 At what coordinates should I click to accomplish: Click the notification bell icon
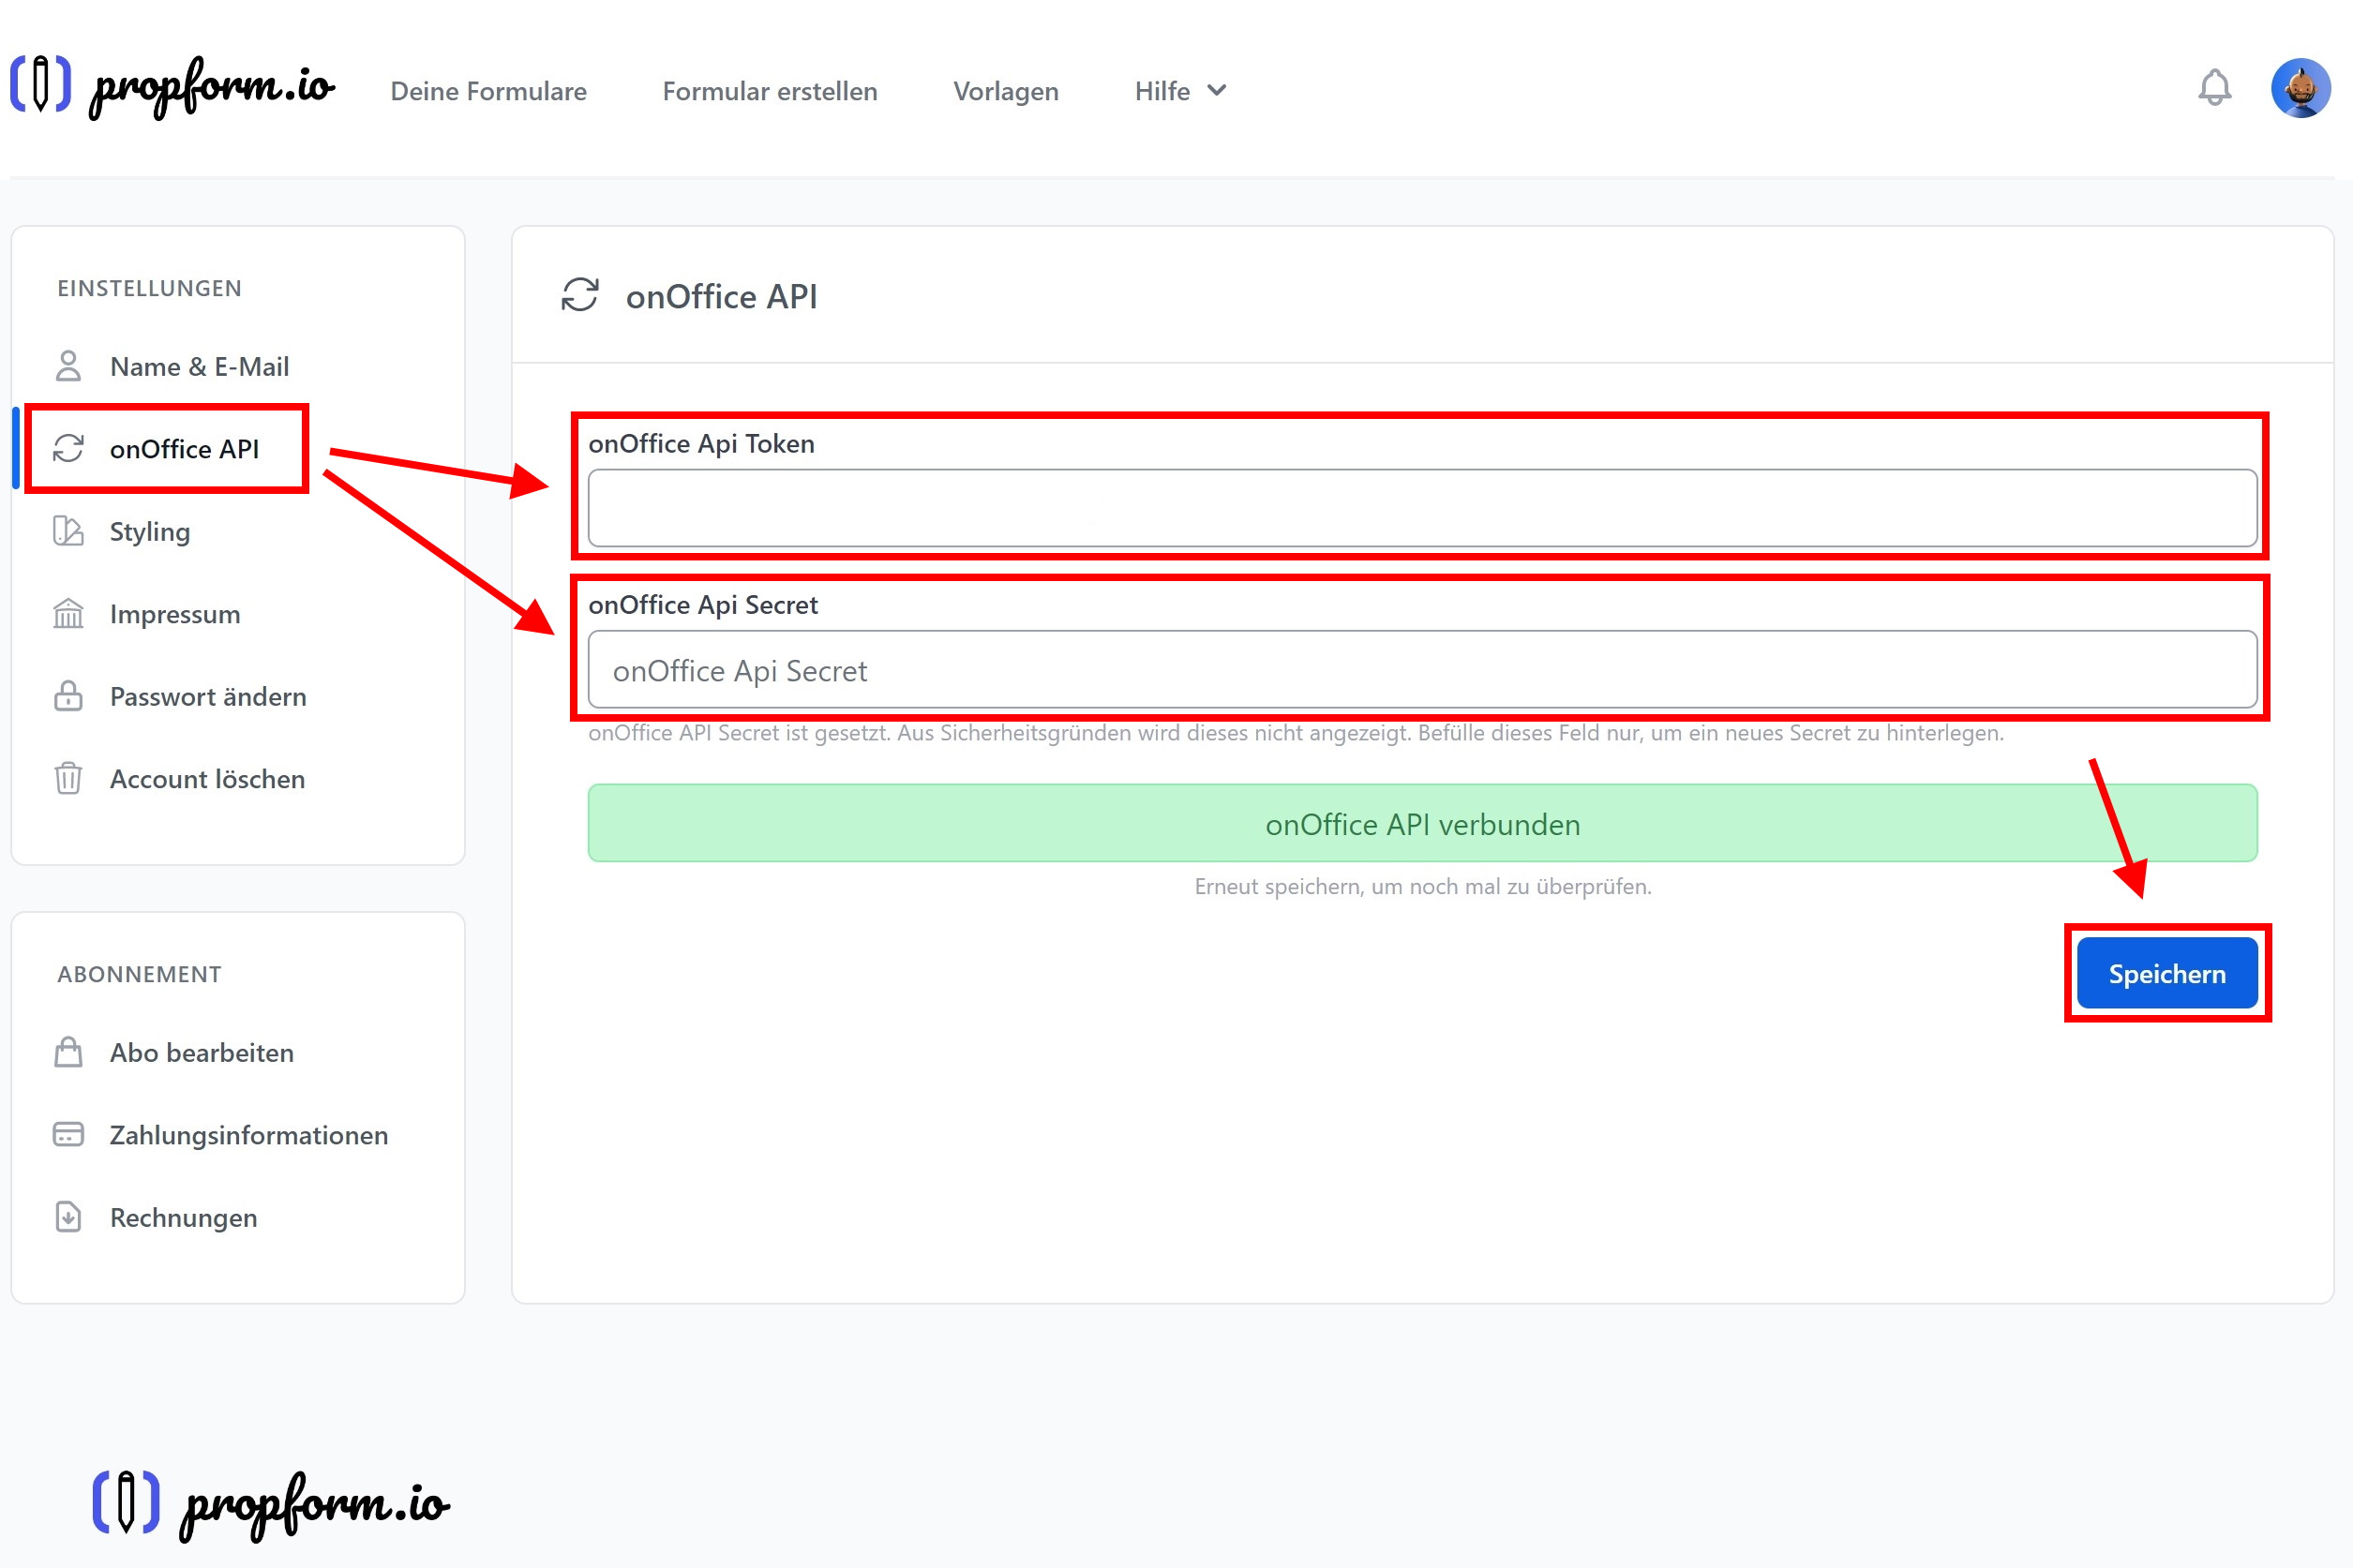[2214, 88]
